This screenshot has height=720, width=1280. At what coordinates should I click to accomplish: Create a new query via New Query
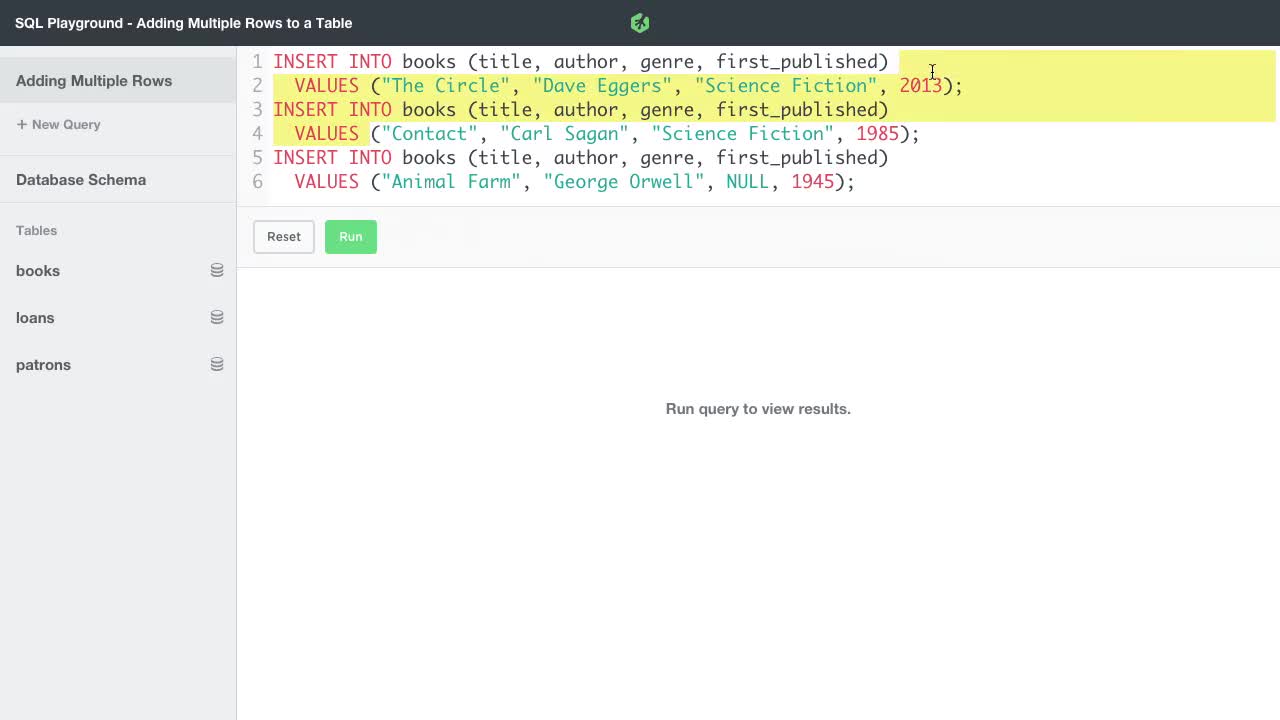coord(58,124)
